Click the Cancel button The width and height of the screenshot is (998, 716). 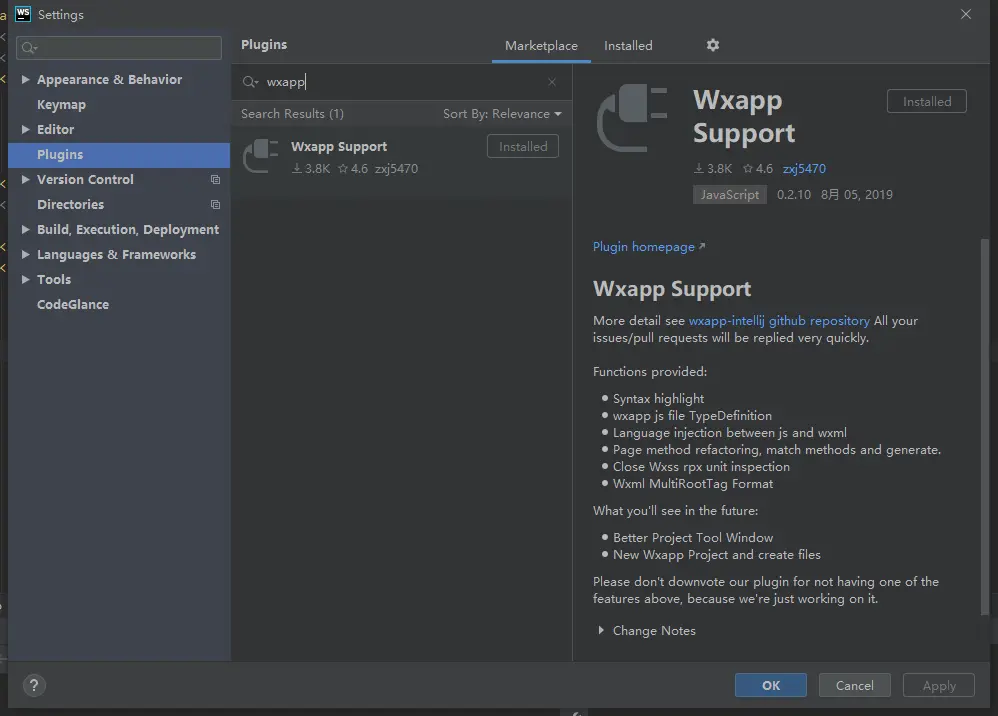click(x=854, y=685)
